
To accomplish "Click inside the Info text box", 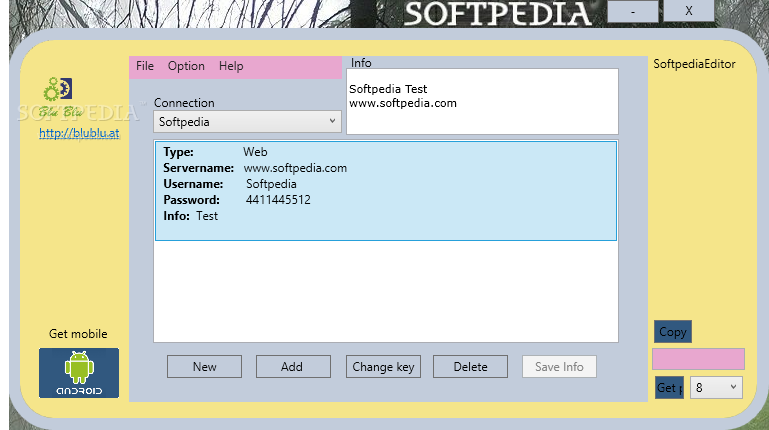I will (x=482, y=101).
